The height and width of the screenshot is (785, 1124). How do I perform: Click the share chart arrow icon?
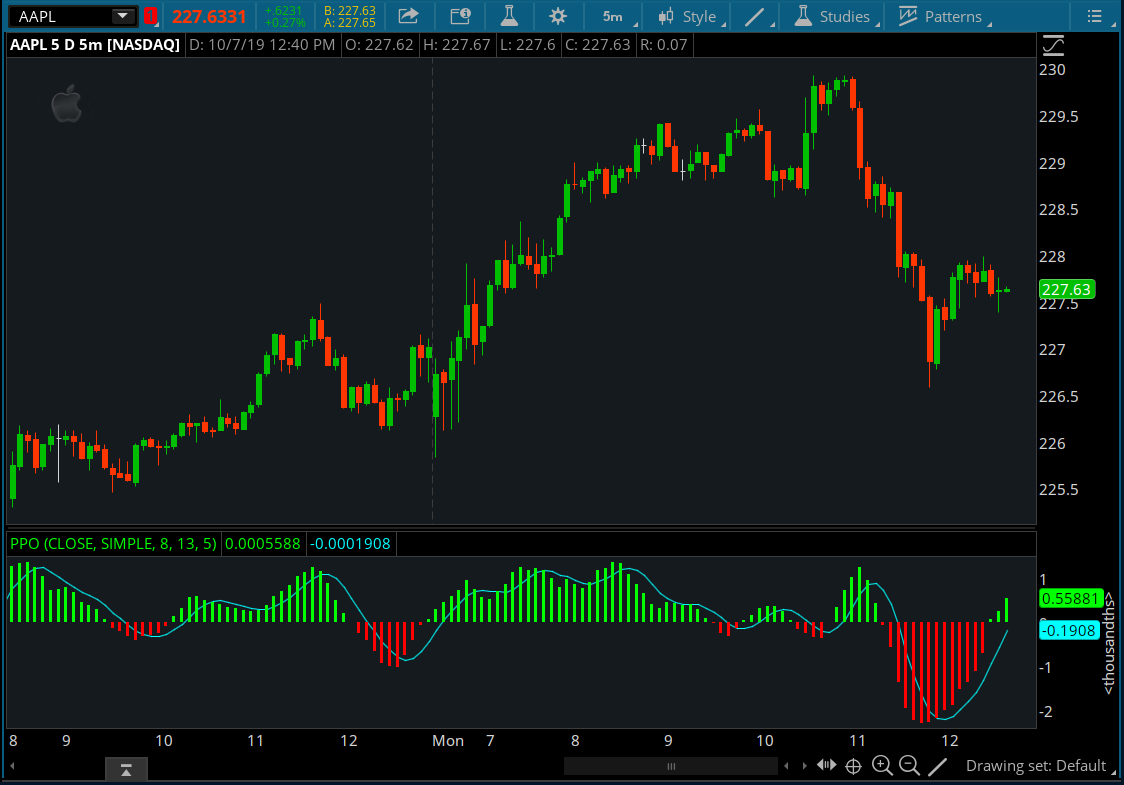click(408, 16)
